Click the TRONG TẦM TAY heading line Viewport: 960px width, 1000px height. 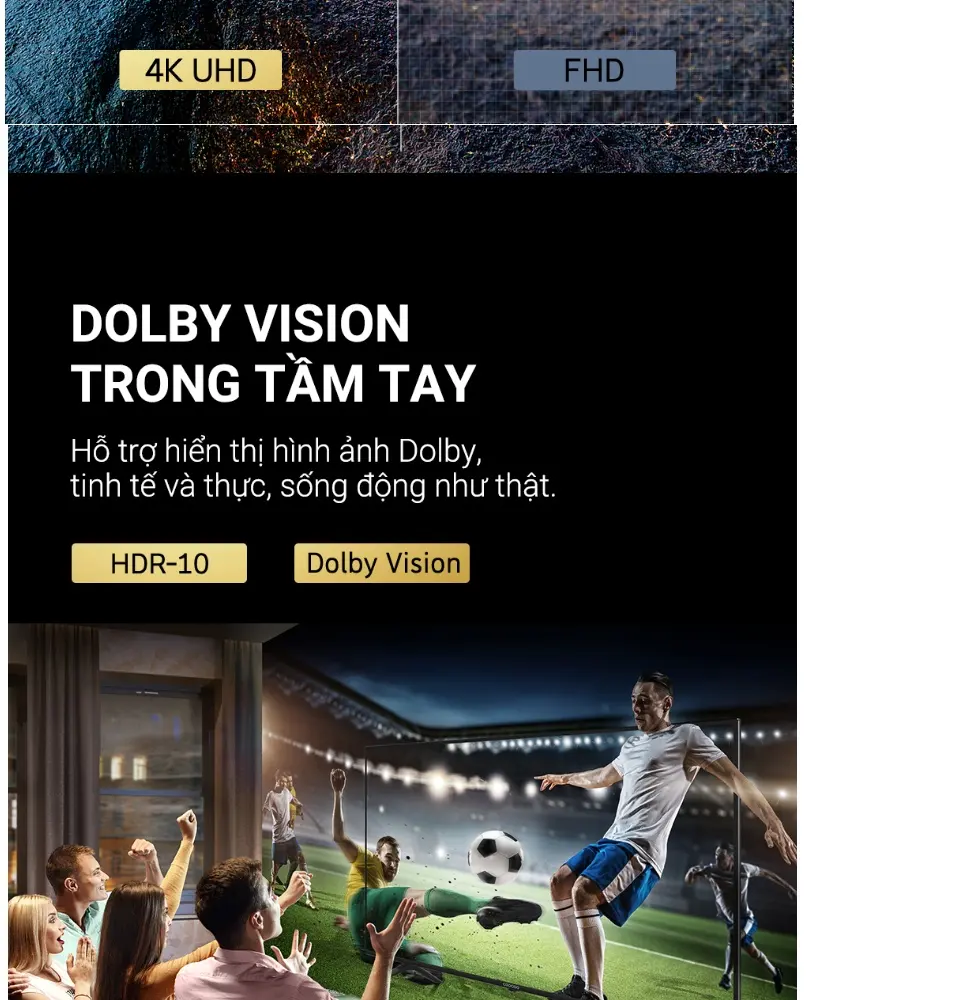tap(273, 381)
